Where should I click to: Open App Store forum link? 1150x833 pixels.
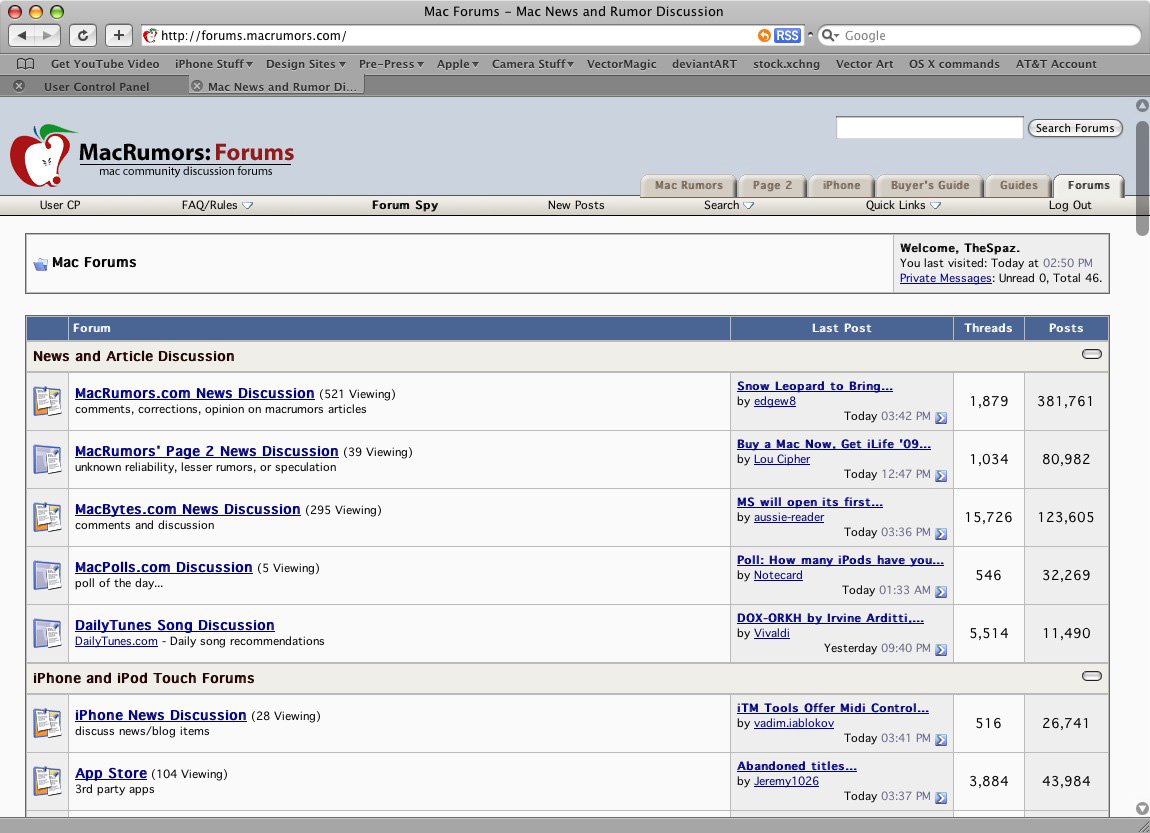point(111,773)
